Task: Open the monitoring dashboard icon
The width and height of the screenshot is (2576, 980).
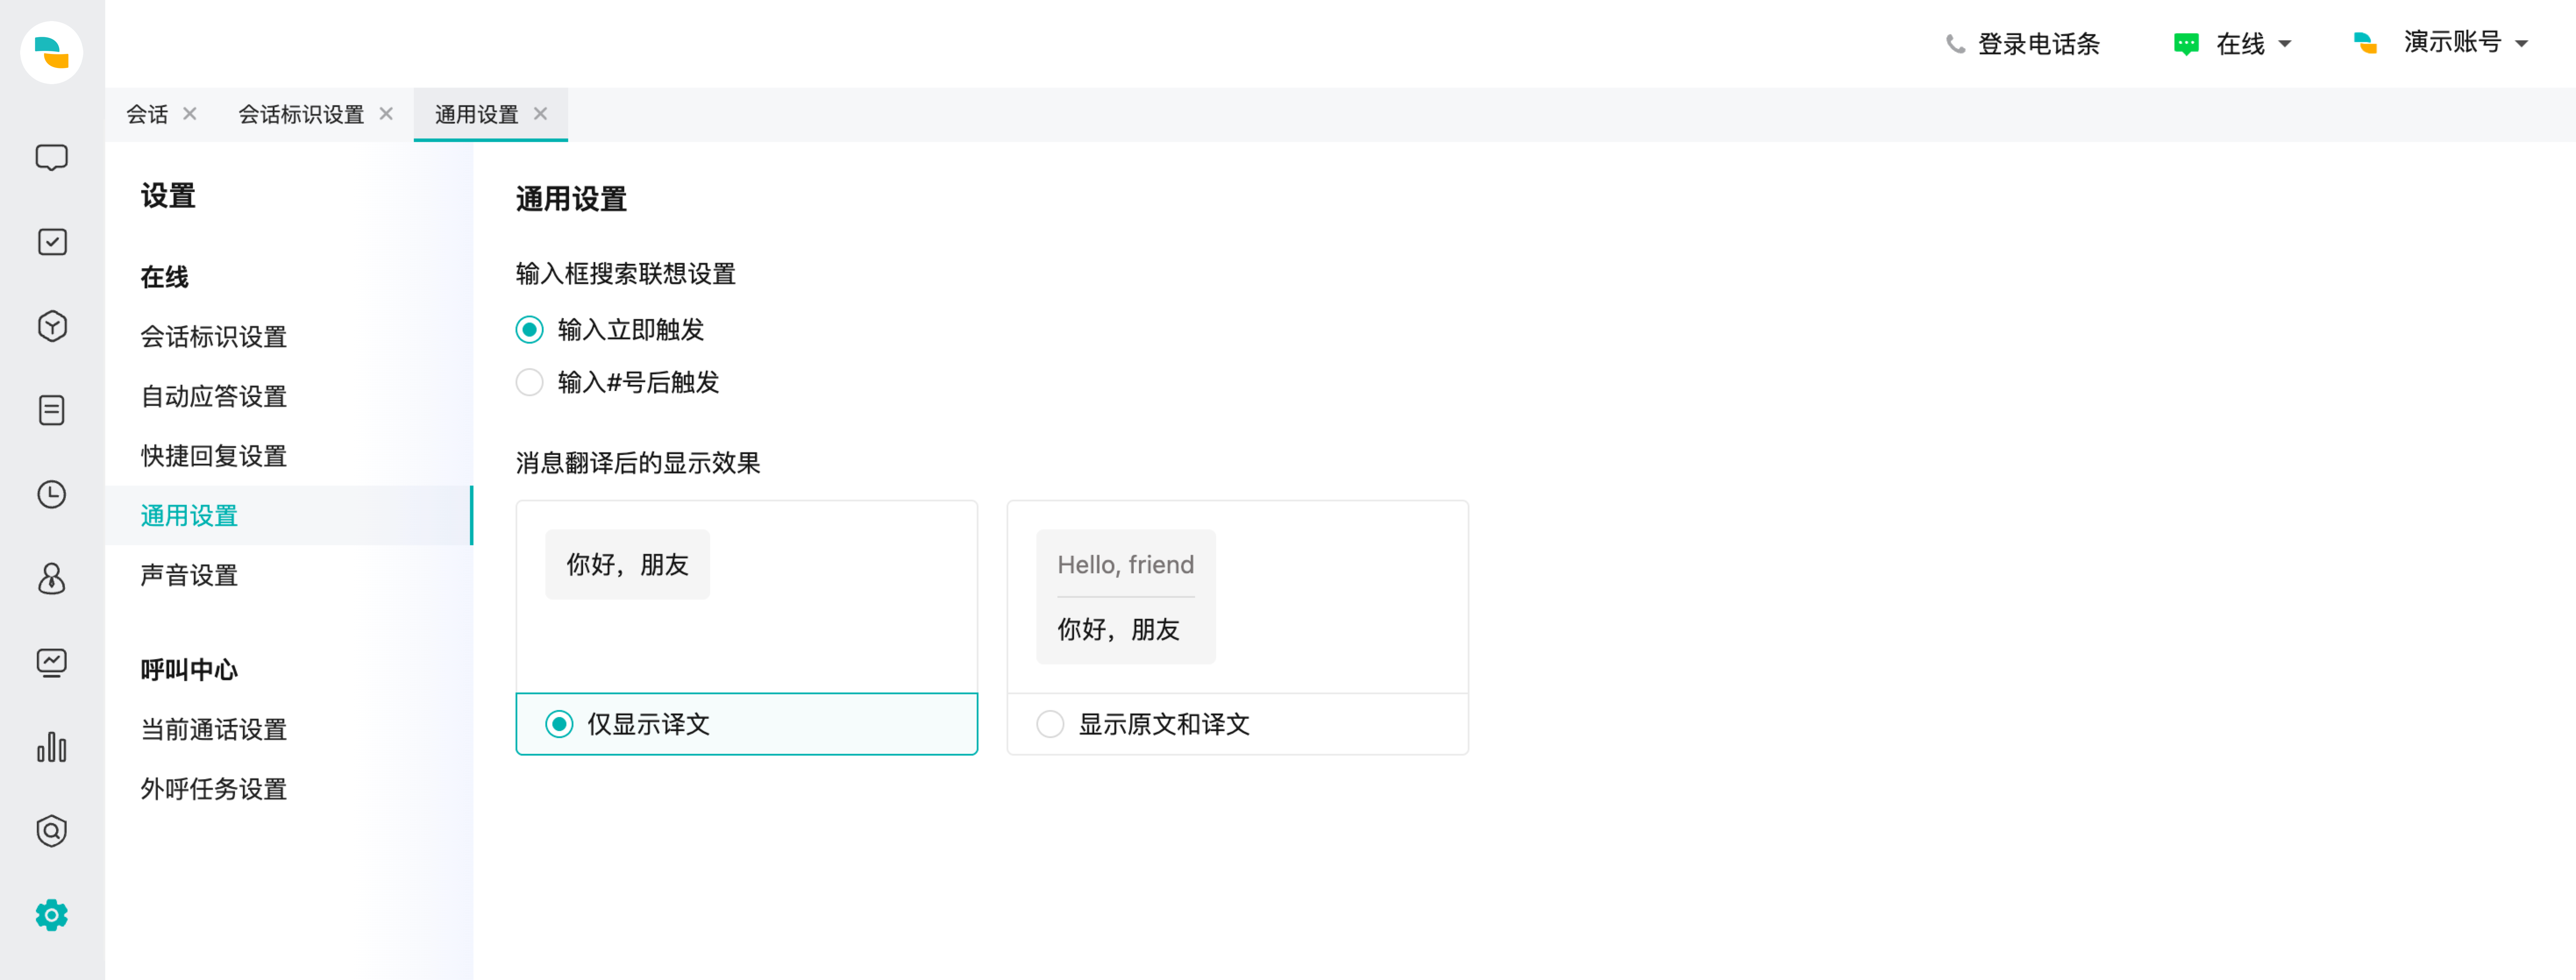Action: pyautogui.click(x=51, y=662)
